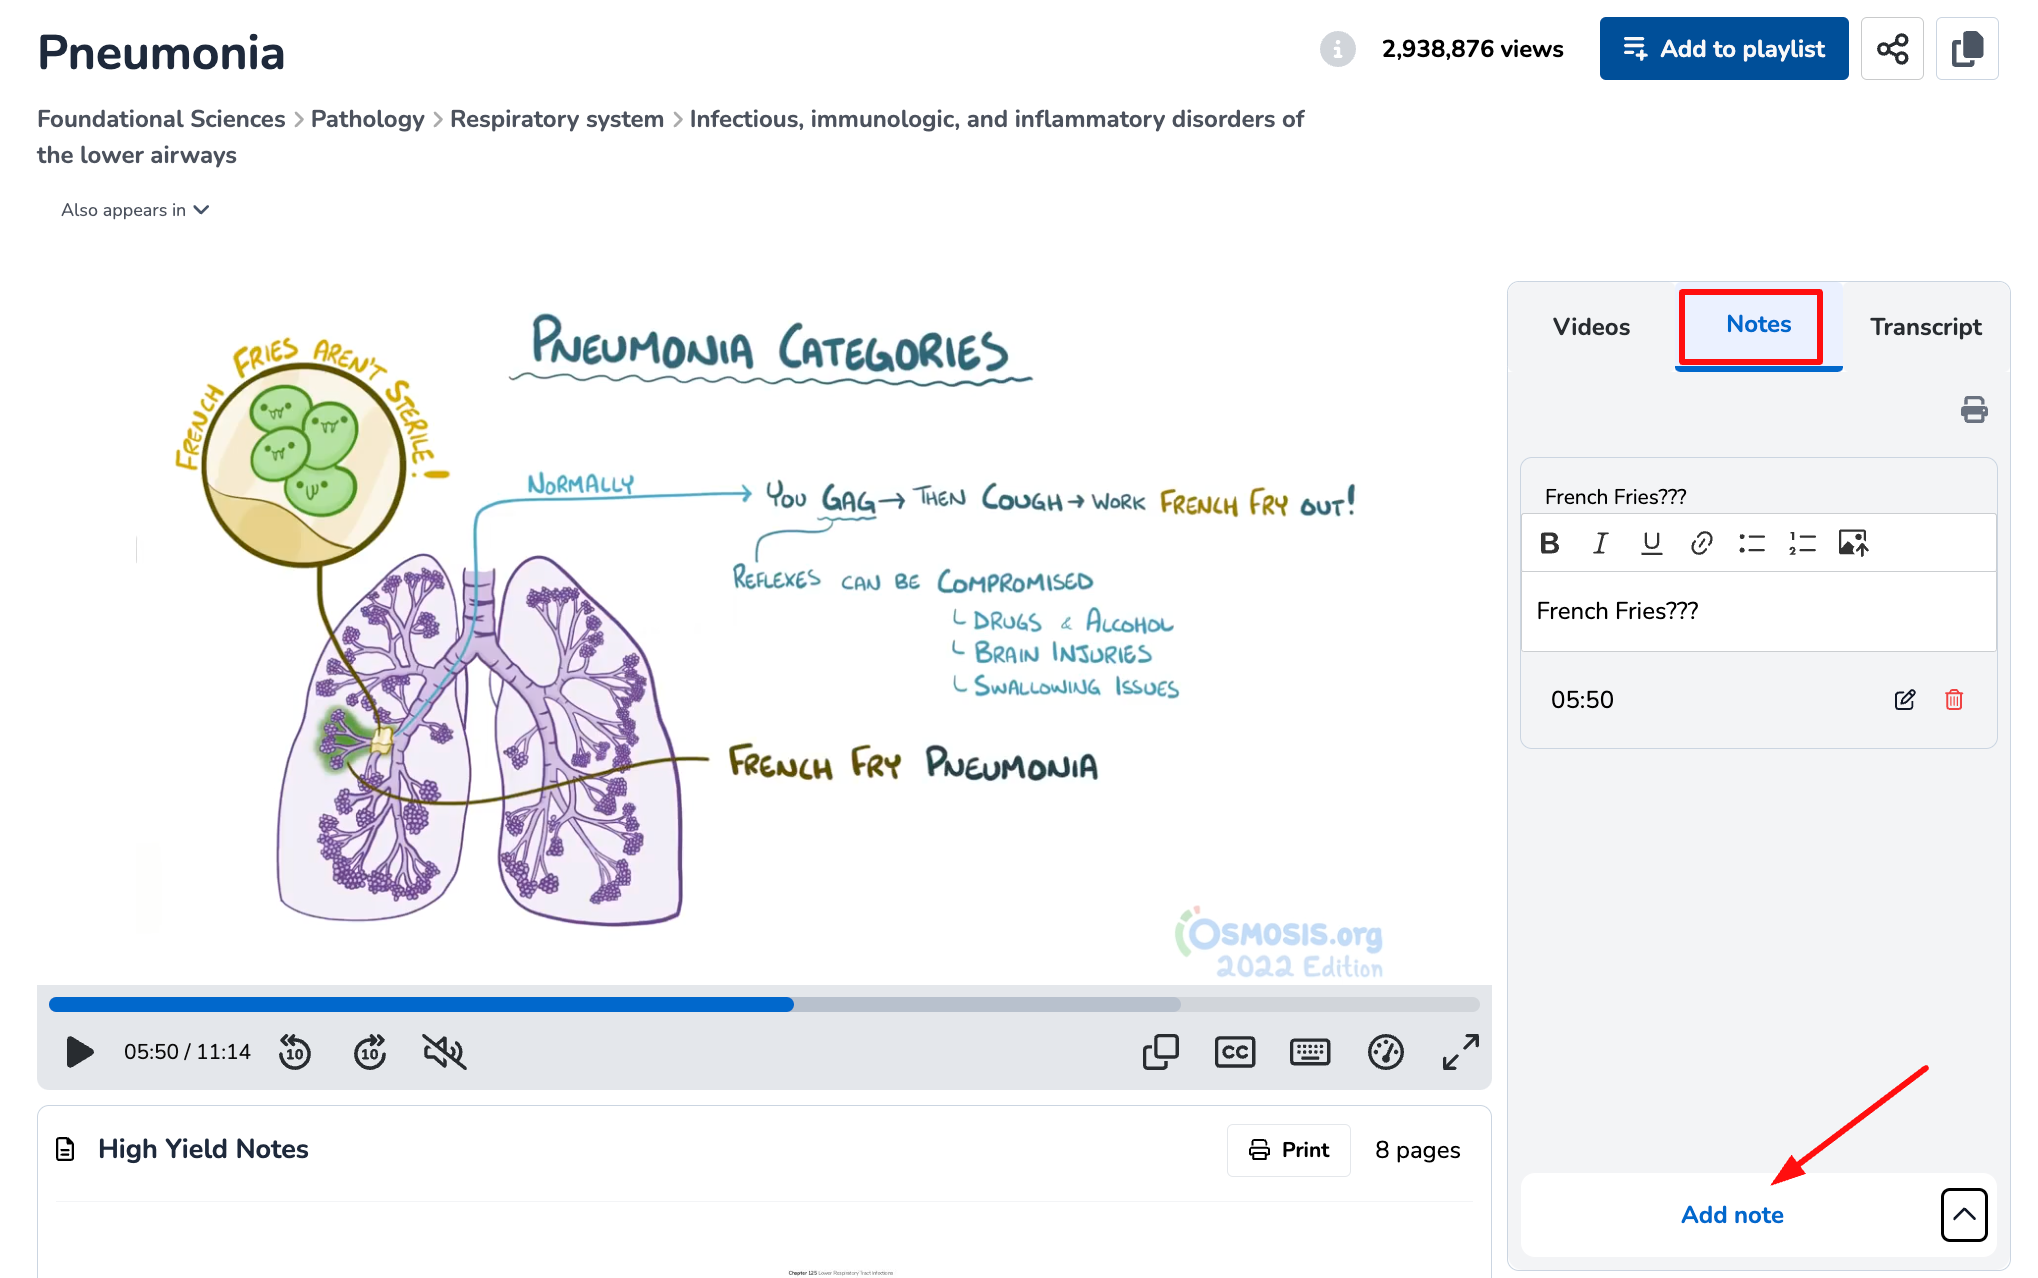The height and width of the screenshot is (1278, 2038).
Task: Click the share icon button
Action: [x=1892, y=49]
